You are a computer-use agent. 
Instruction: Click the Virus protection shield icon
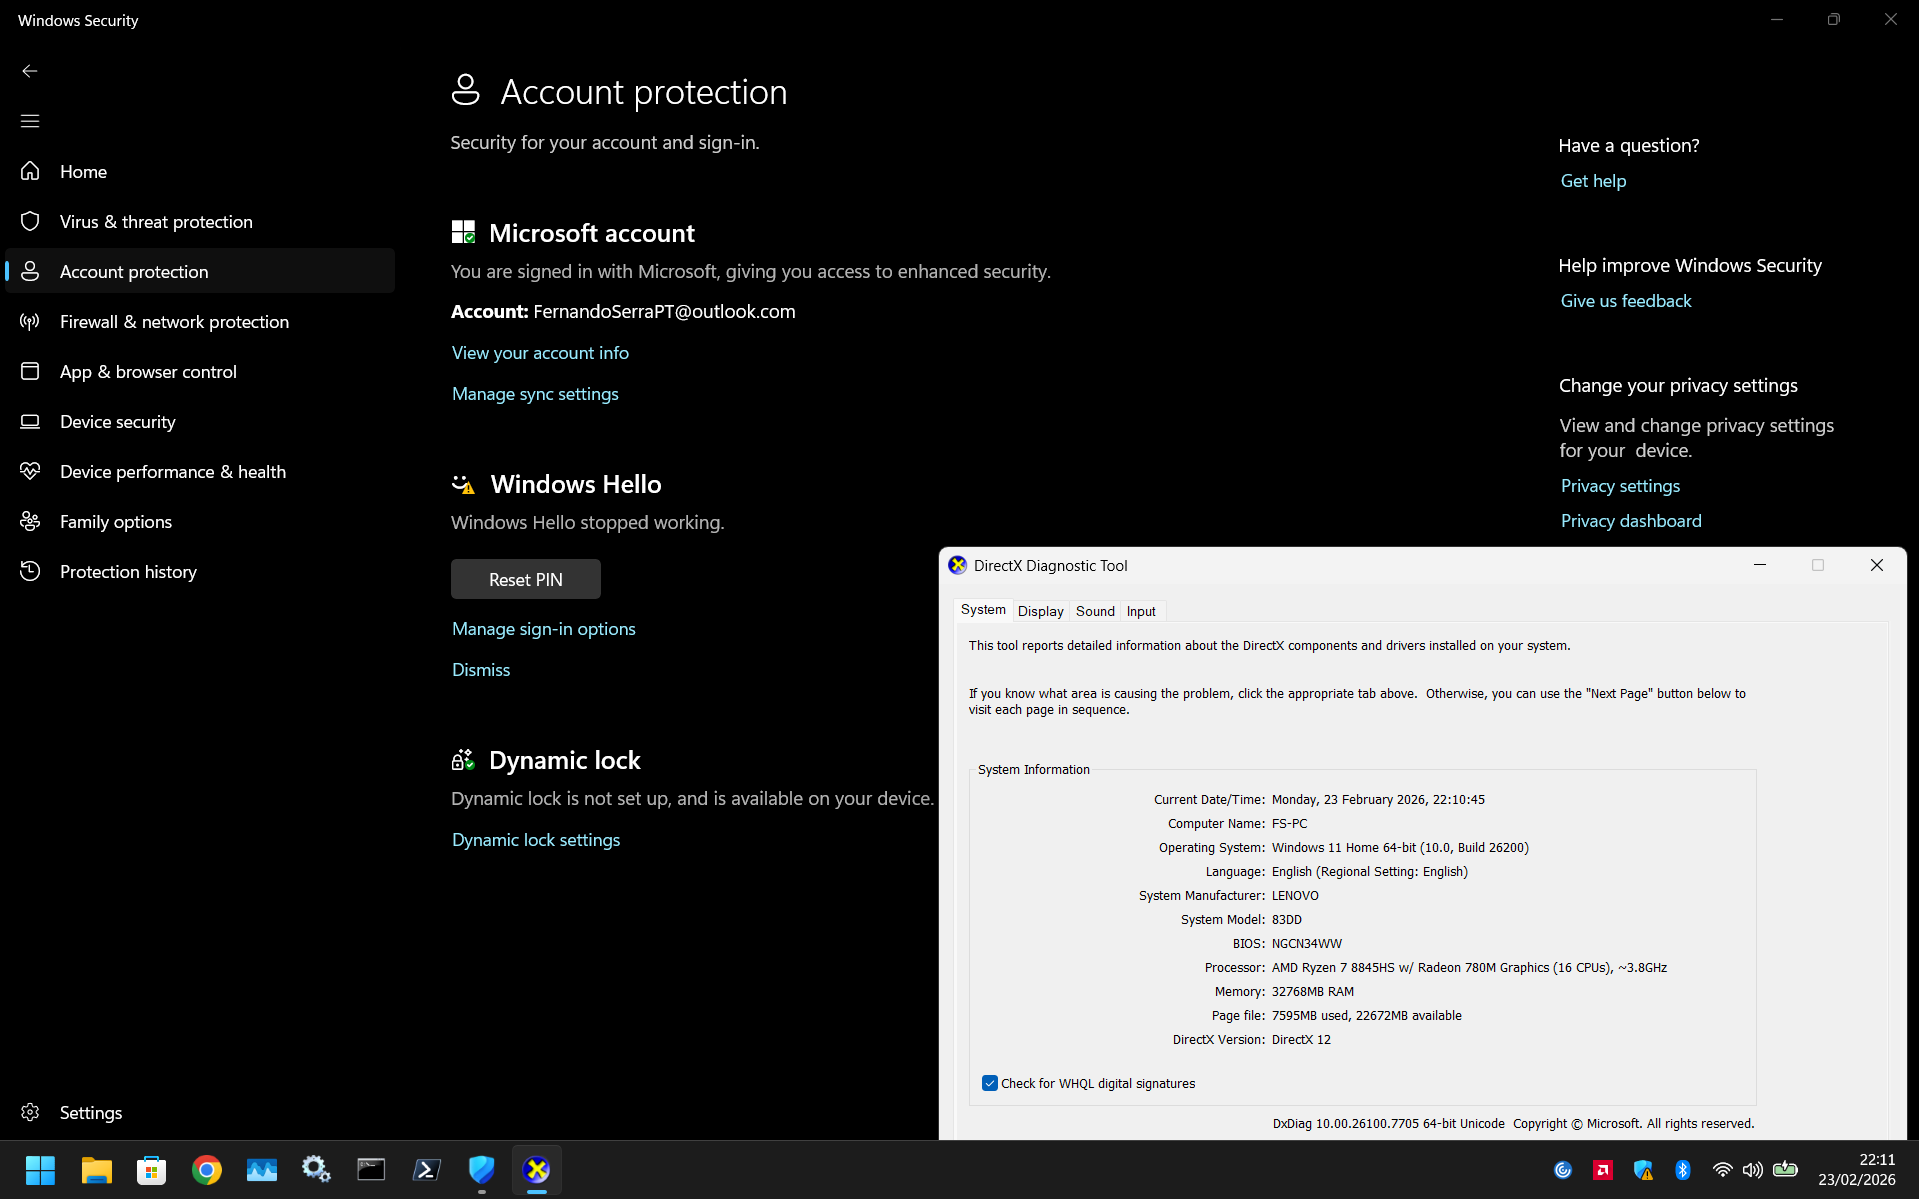tap(30, 221)
